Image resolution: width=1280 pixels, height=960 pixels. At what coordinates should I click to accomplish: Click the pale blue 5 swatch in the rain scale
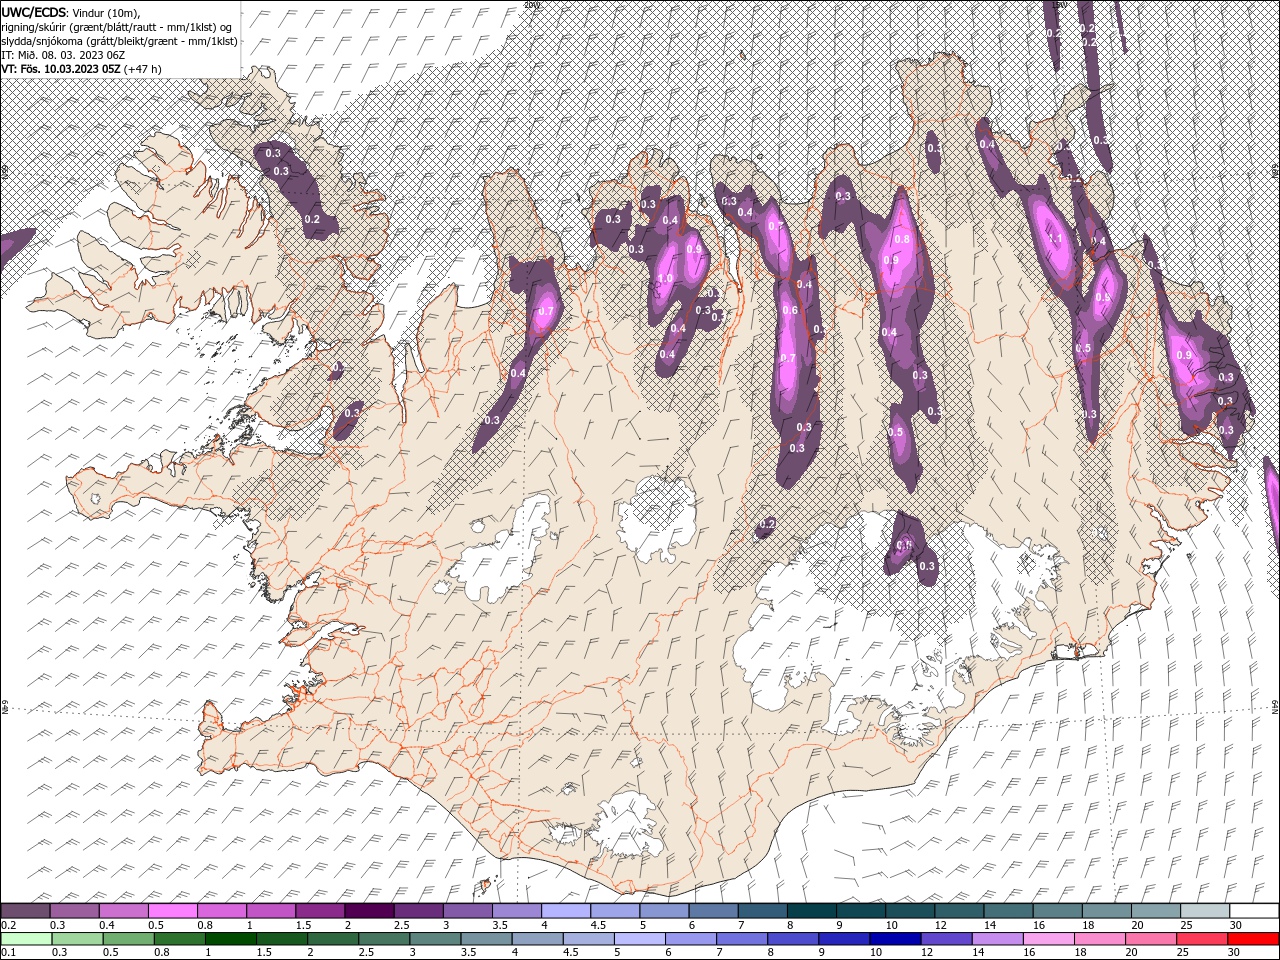(x=639, y=939)
